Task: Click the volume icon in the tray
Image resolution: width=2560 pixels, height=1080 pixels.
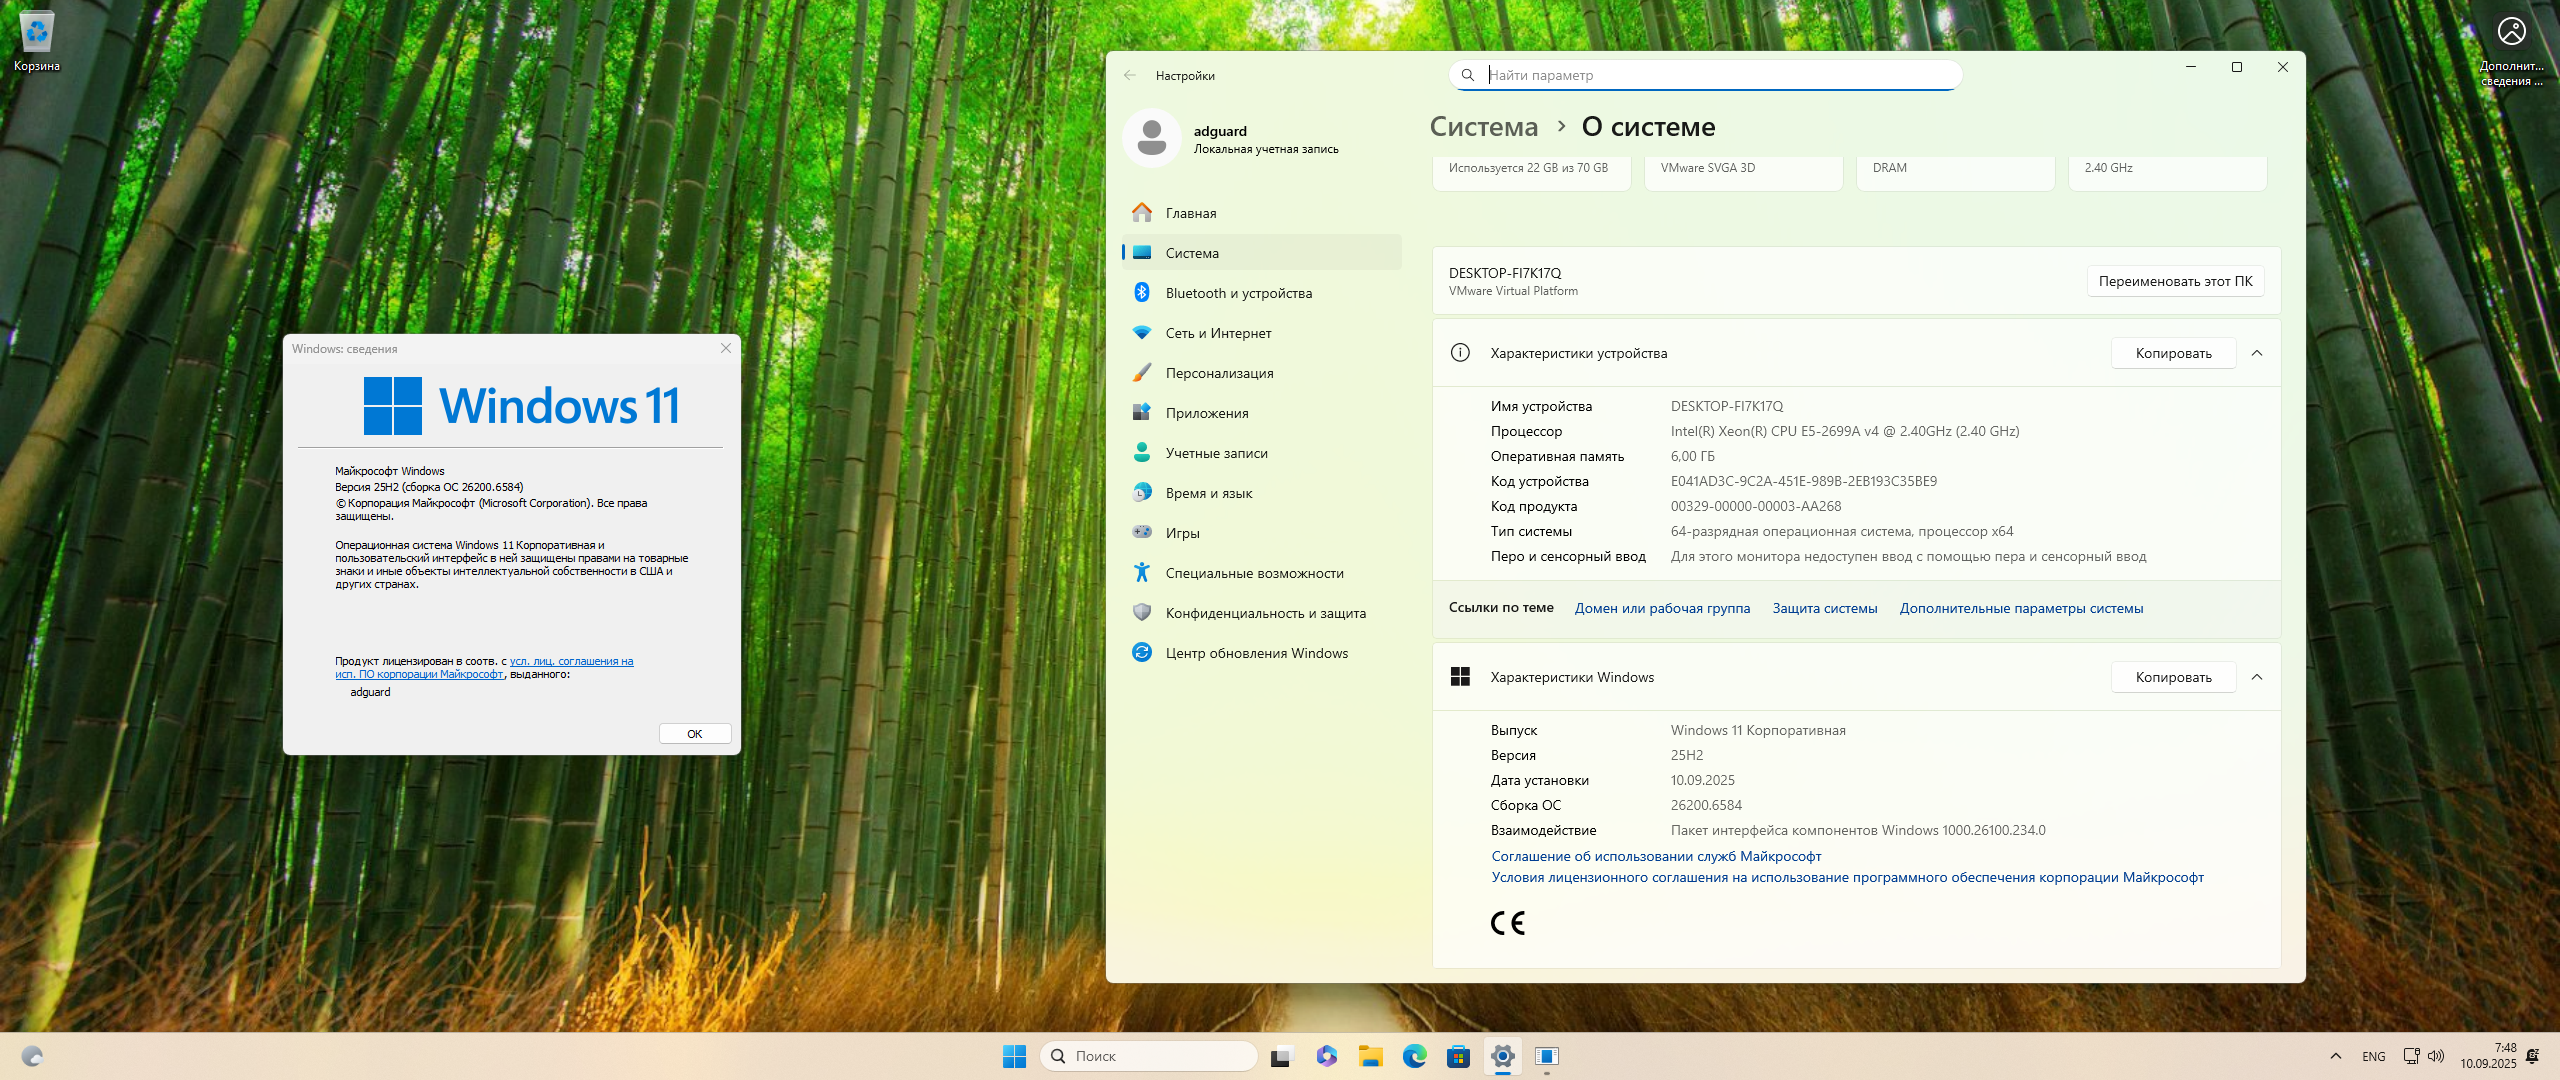Action: point(2436,1056)
